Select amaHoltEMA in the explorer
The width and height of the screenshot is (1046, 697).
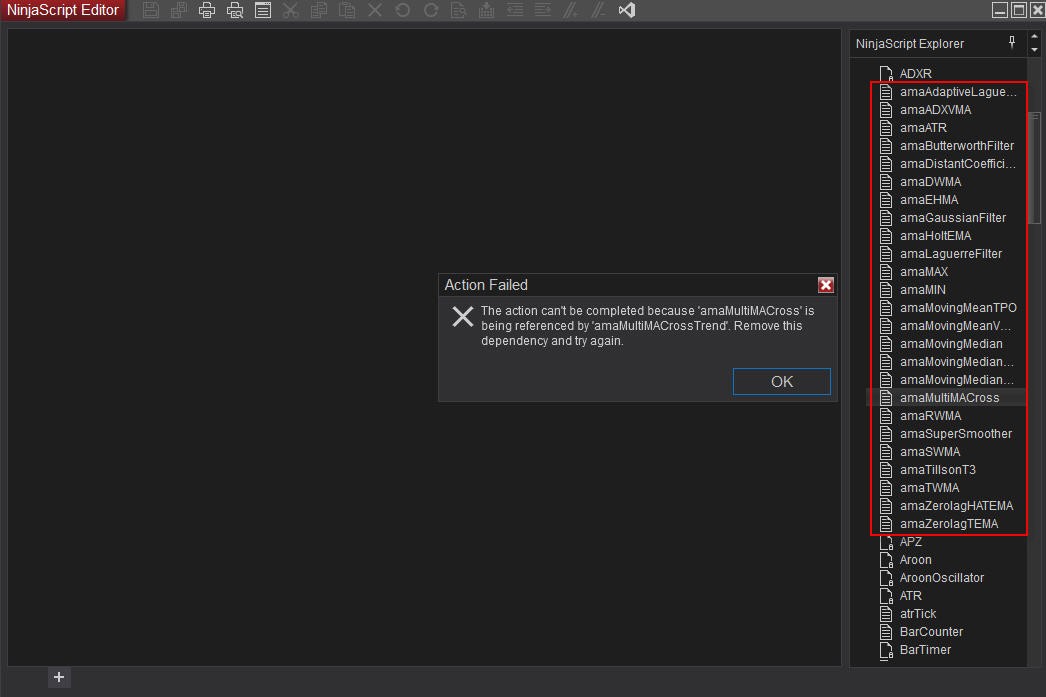click(935, 235)
